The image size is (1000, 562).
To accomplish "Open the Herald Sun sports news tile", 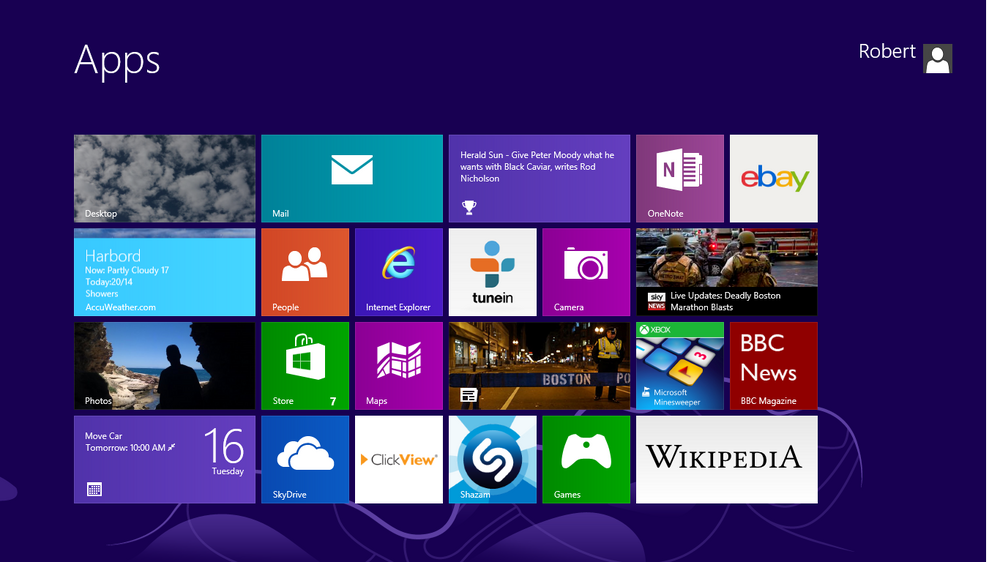I will tap(540, 178).
